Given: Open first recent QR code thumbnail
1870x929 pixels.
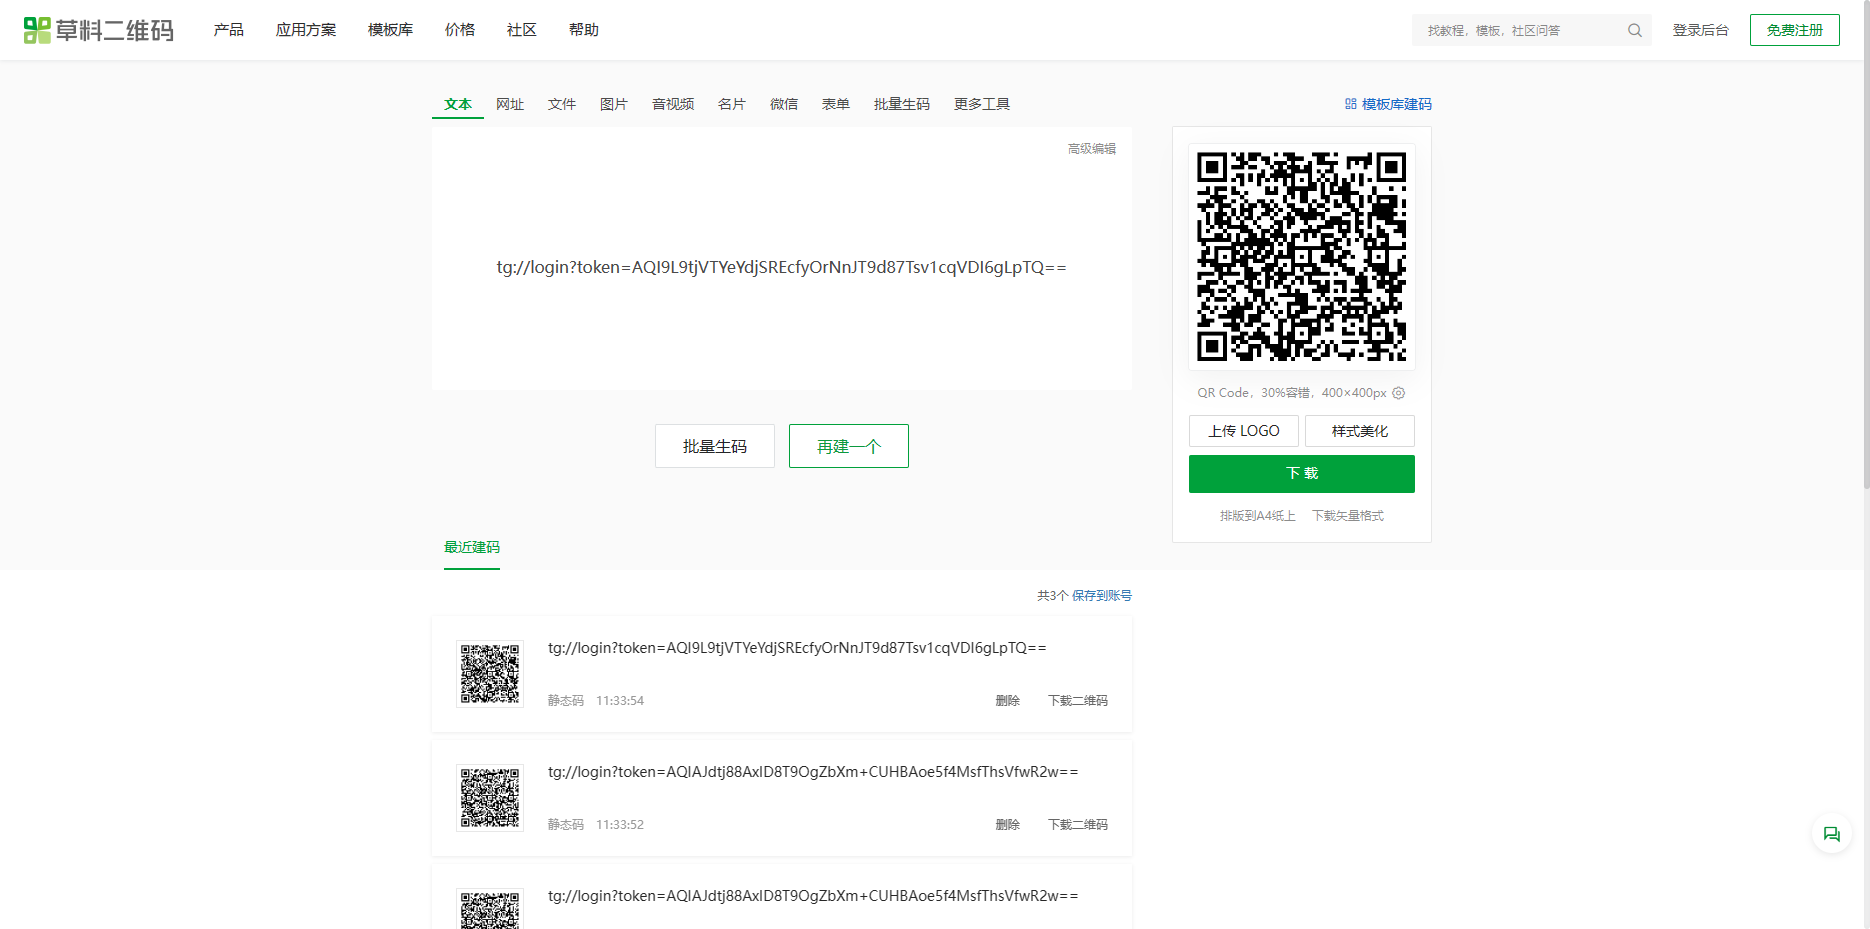Looking at the screenshot, I should (x=490, y=674).
